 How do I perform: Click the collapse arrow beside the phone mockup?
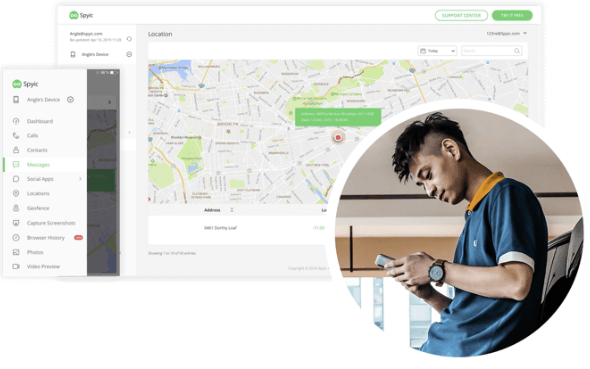(x=129, y=132)
